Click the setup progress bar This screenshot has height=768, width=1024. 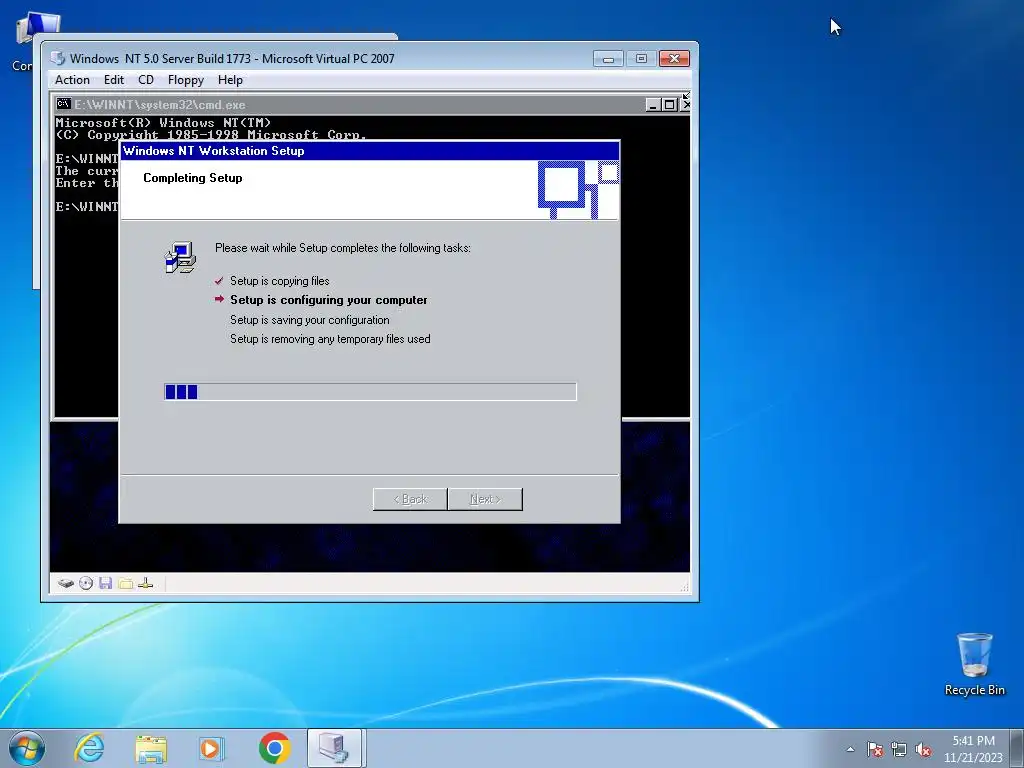(x=370, y=392)
